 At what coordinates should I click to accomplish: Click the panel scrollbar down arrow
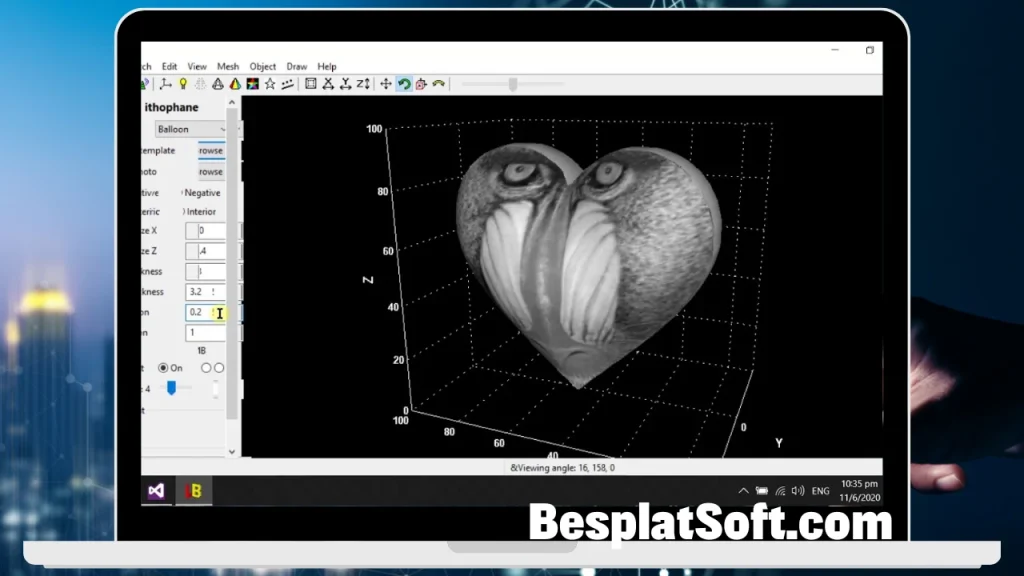coord(231,452)
